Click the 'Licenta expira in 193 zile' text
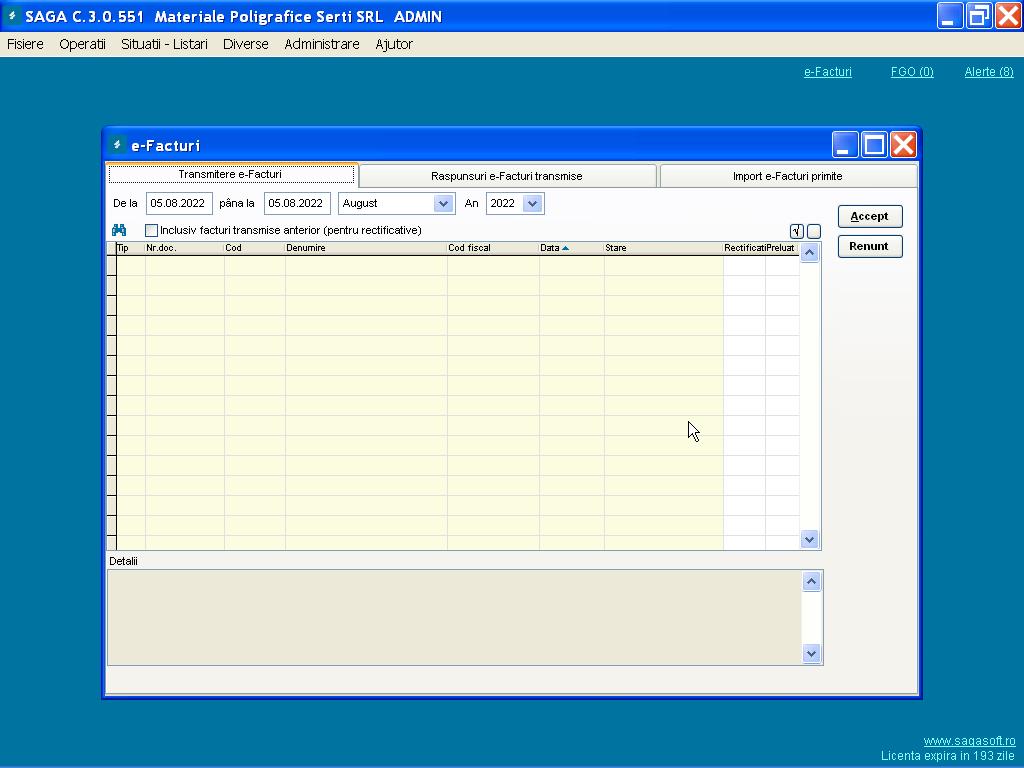1024x768 pixels. coord(948,756)
